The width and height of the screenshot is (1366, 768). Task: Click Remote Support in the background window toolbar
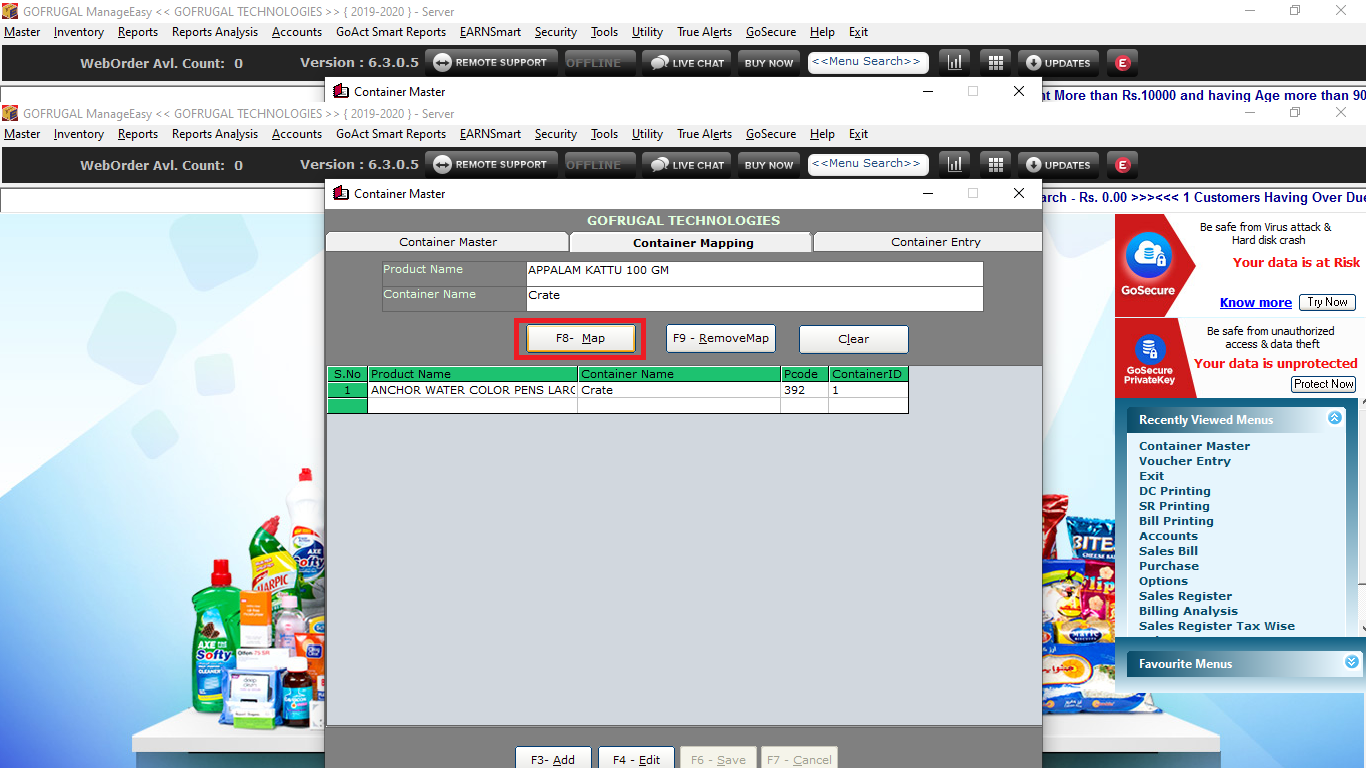click(x=491, y=62)
